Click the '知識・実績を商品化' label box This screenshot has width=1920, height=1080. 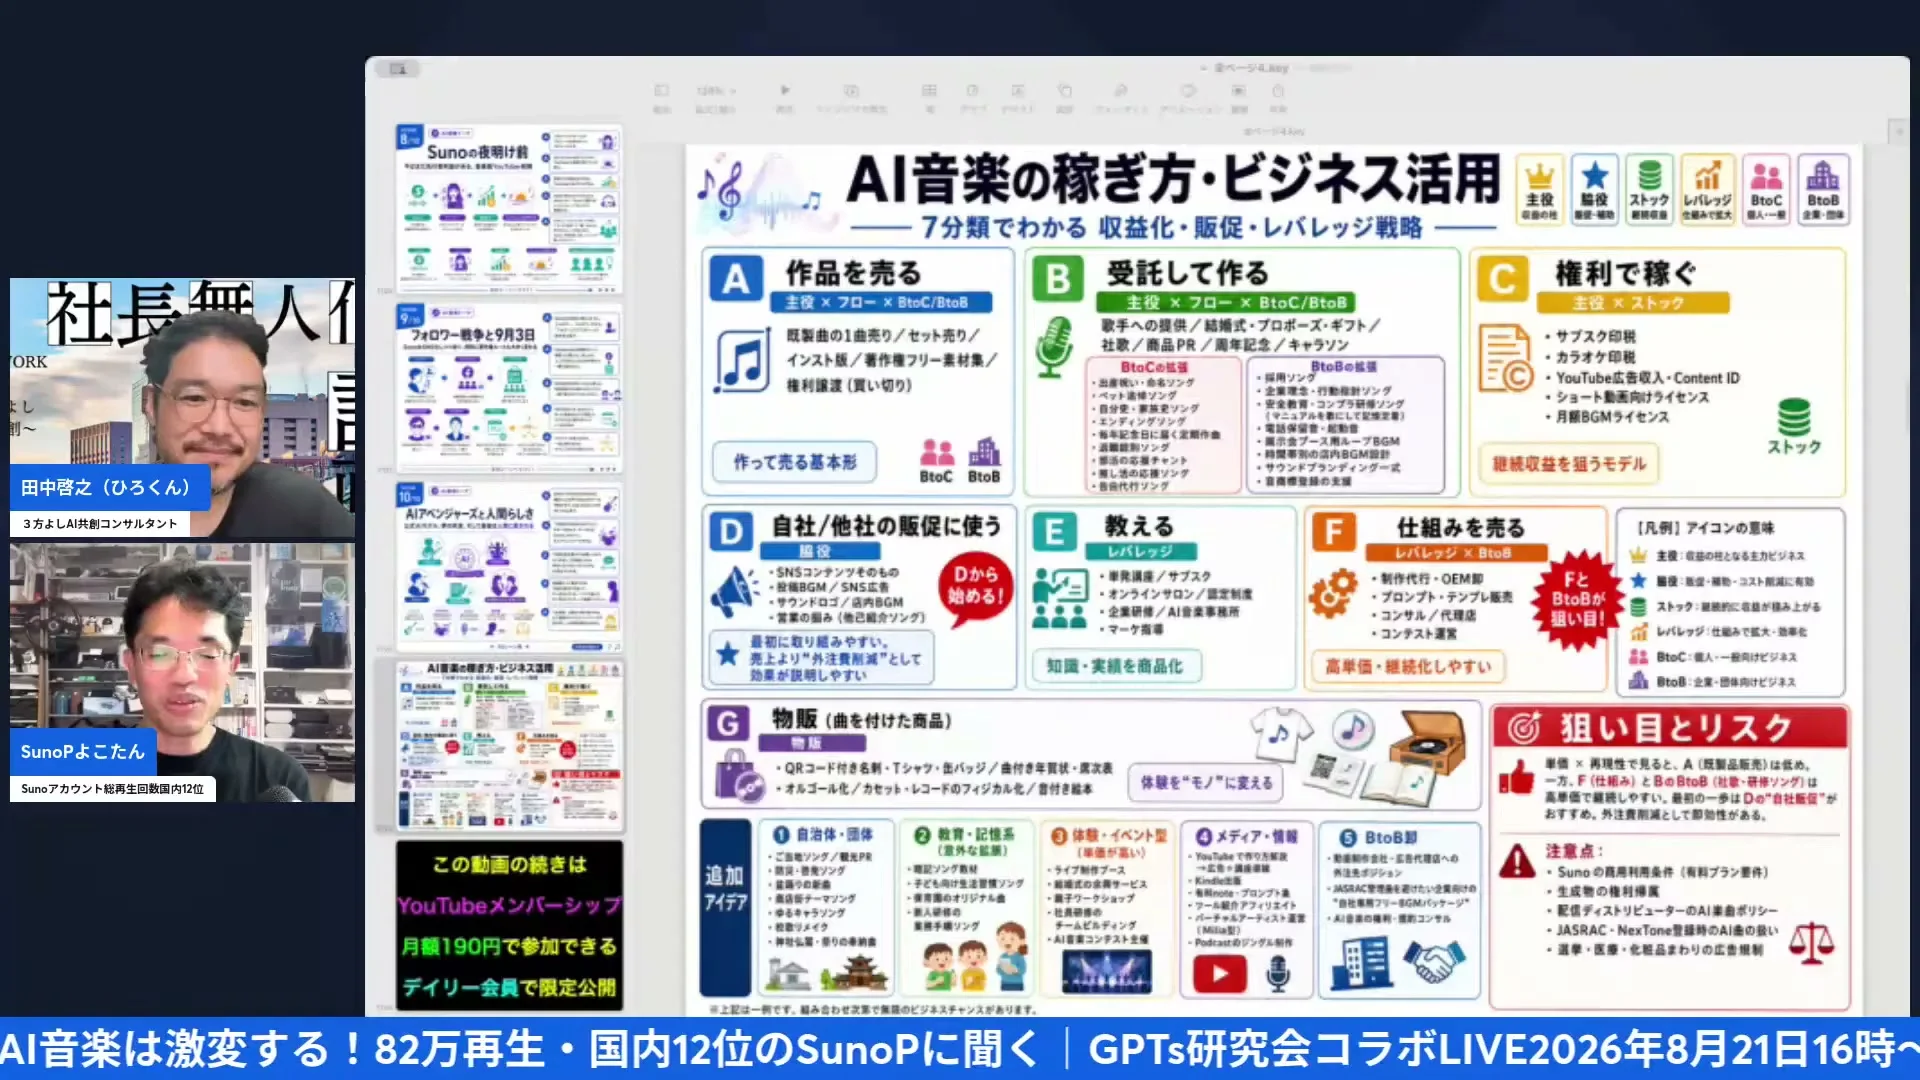point(1114,666)
